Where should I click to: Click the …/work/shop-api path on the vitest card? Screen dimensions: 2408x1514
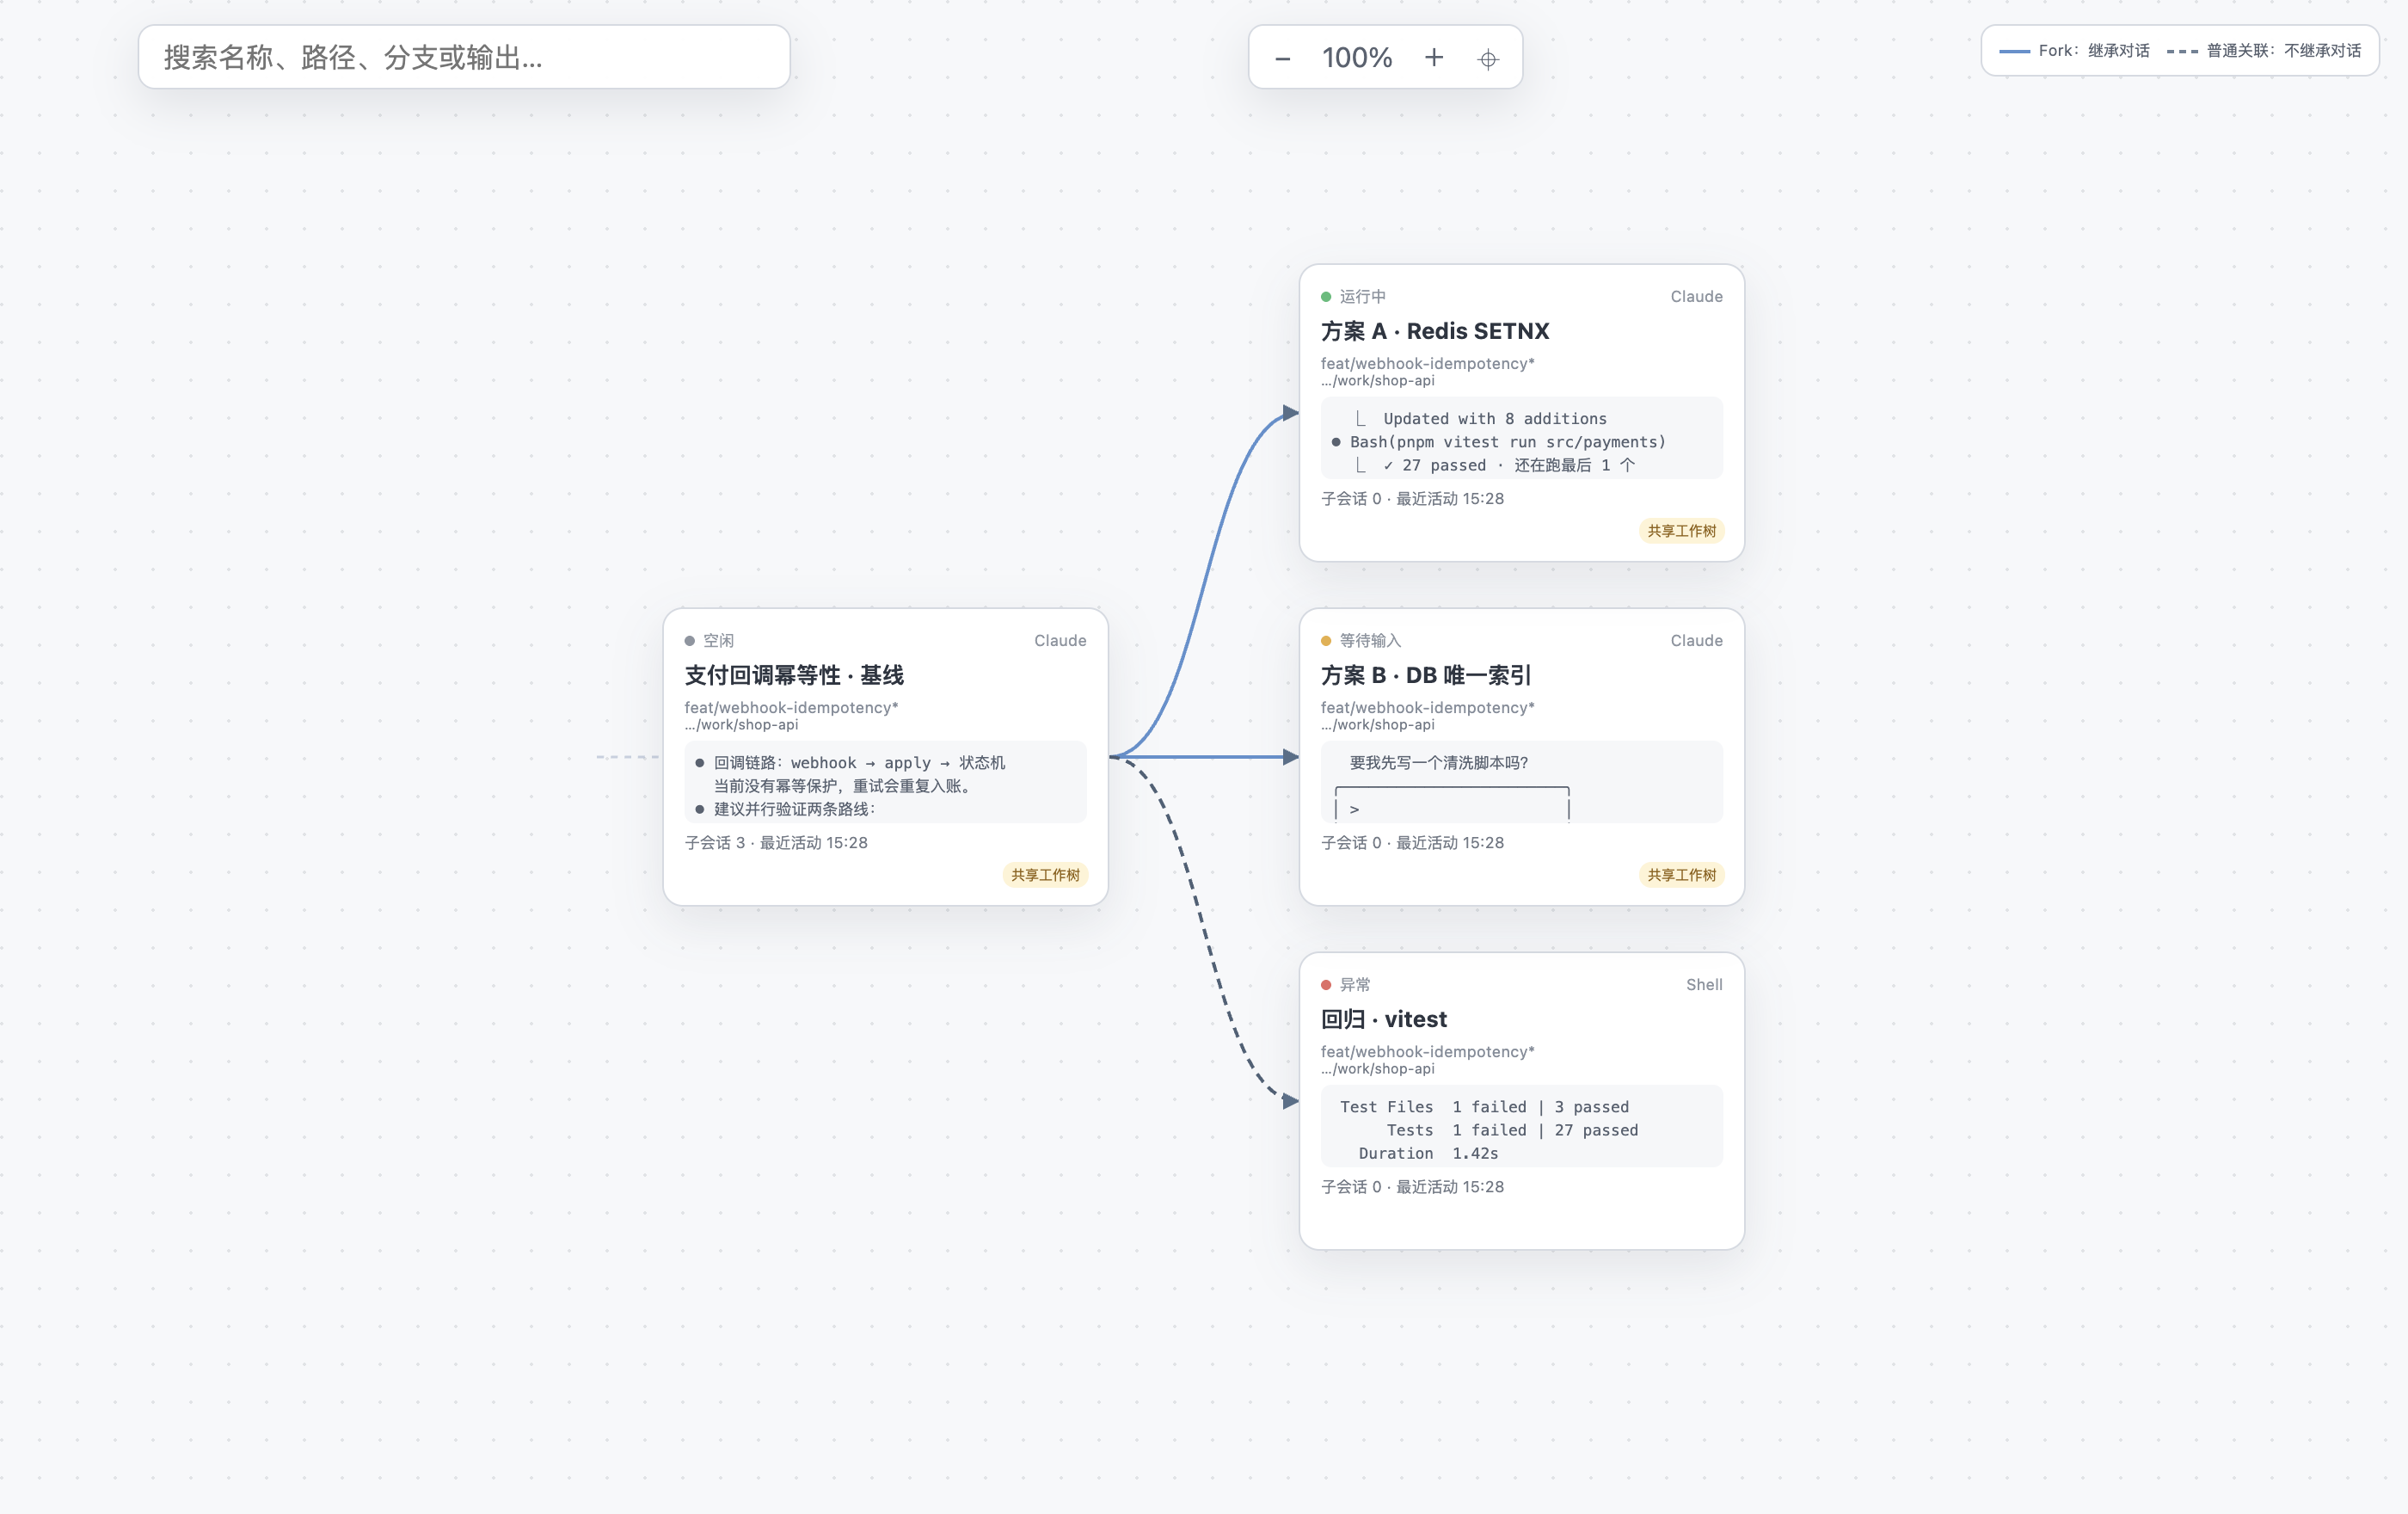1377,1069
